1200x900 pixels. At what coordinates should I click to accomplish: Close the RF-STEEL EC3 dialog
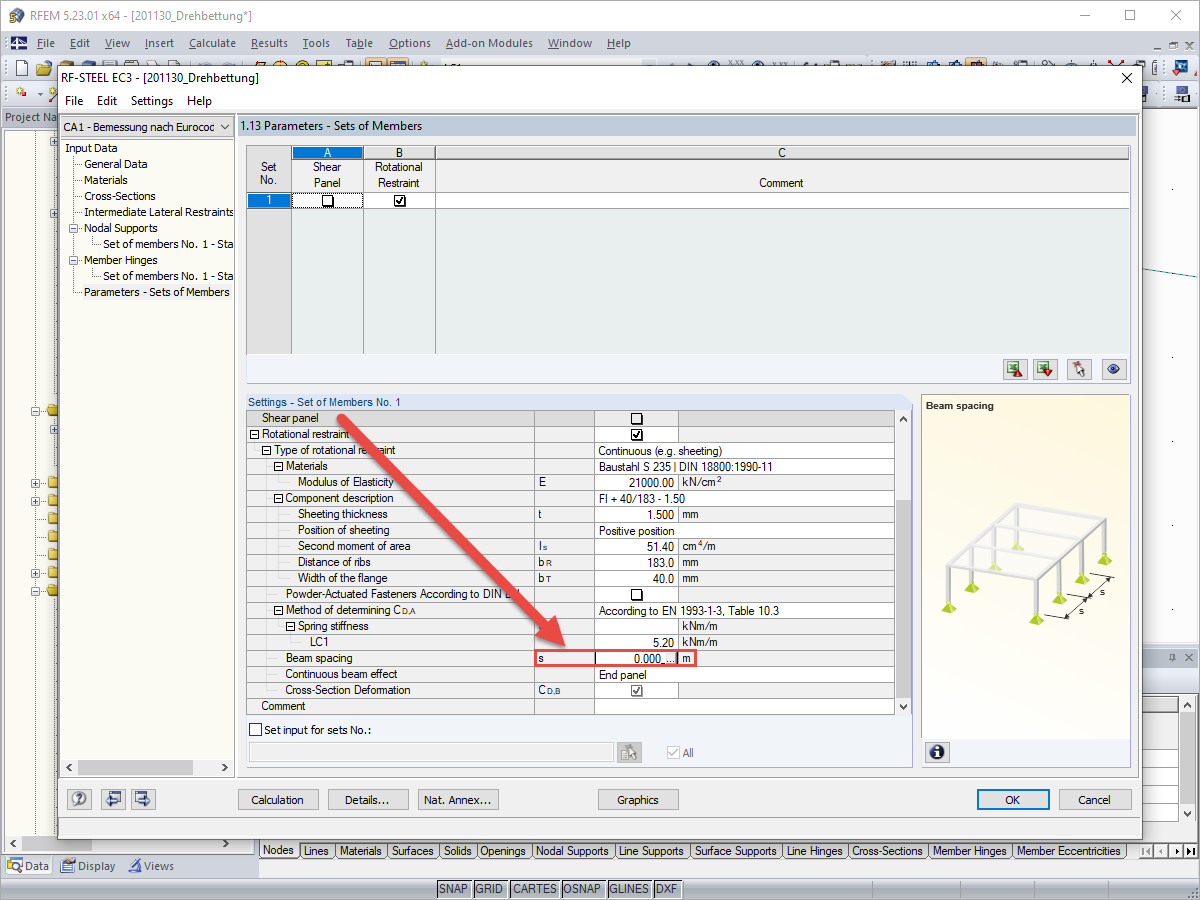tap(1127, 77)
